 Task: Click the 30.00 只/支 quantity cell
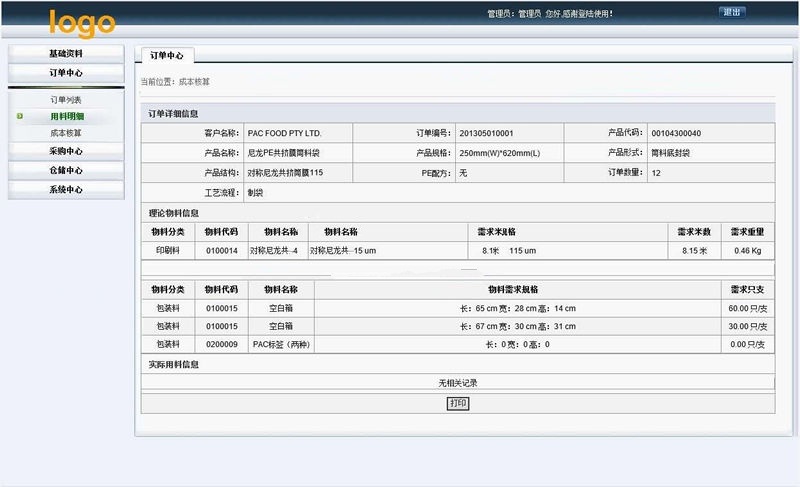tap(747, 326)
